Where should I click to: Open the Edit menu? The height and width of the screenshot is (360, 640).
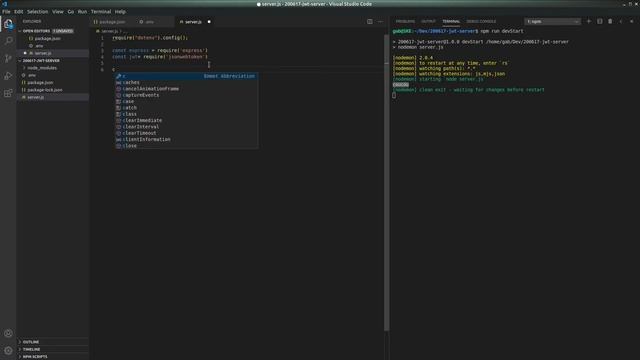tap(19, 12)
